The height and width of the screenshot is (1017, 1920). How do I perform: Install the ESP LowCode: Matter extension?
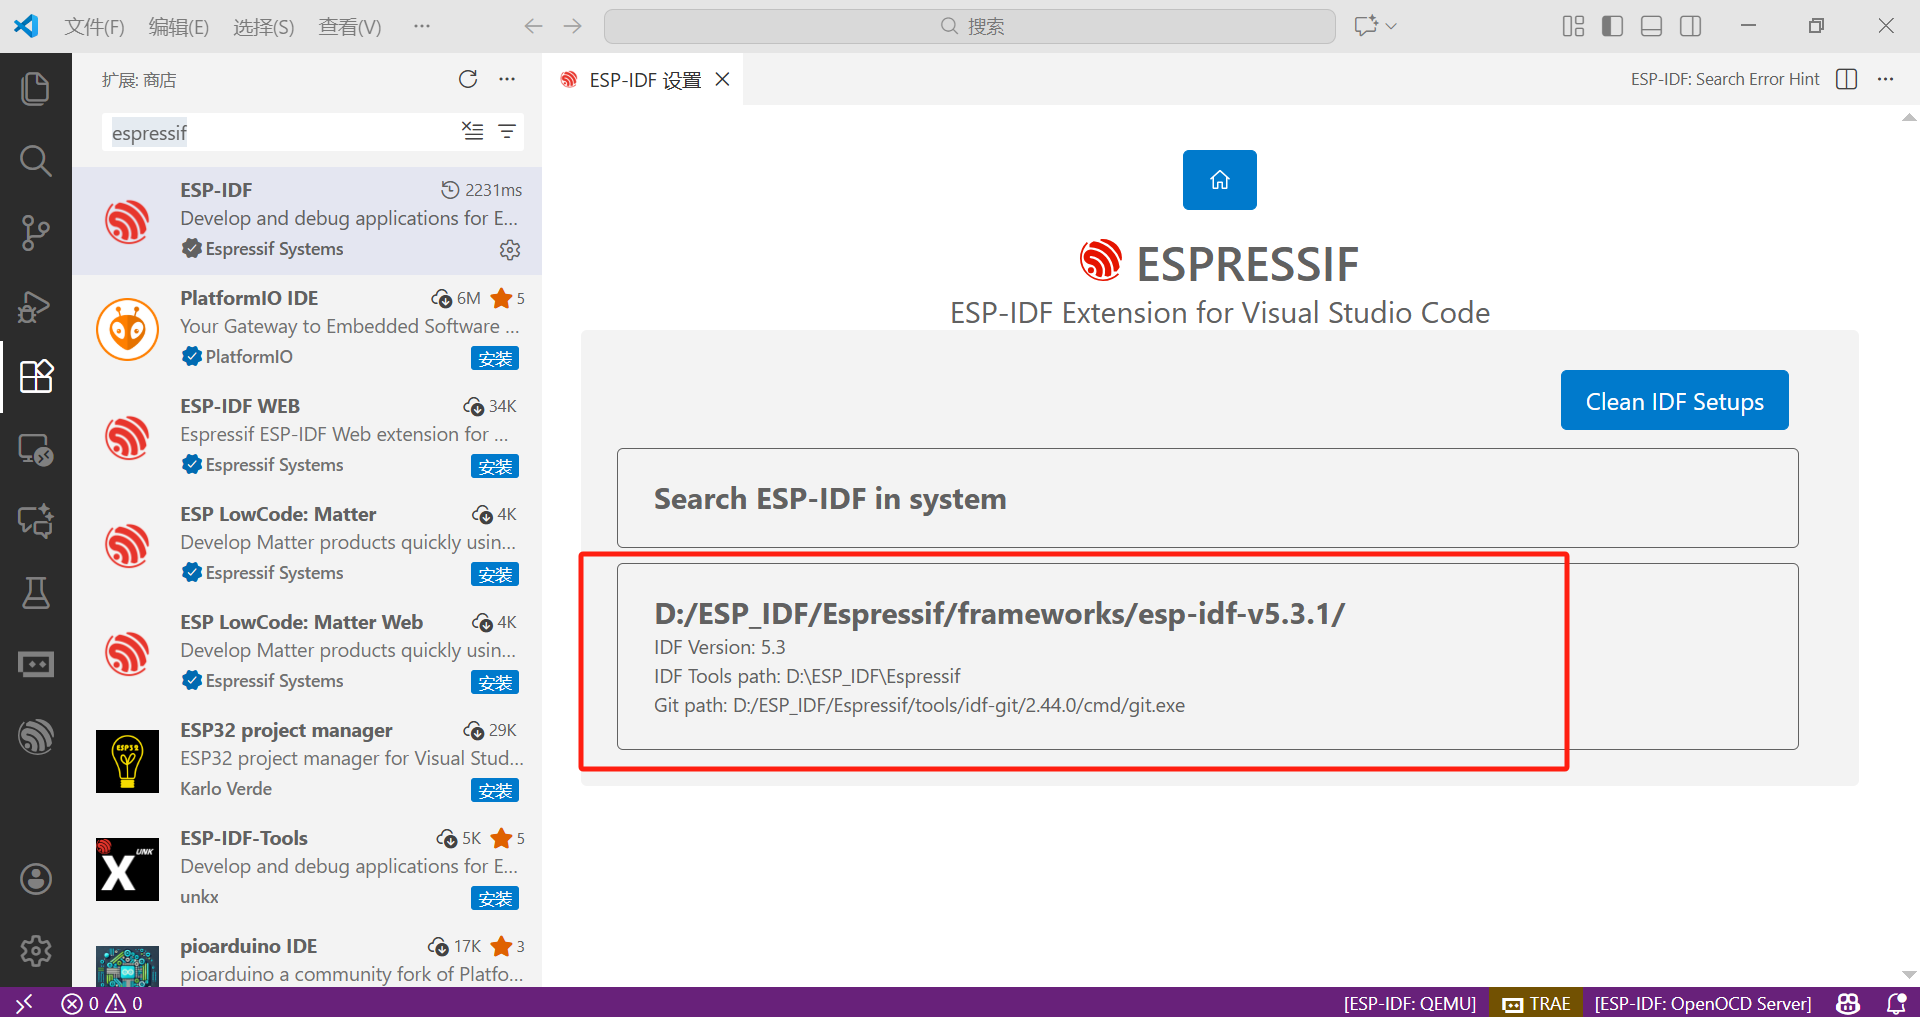(x=495, y=574)
